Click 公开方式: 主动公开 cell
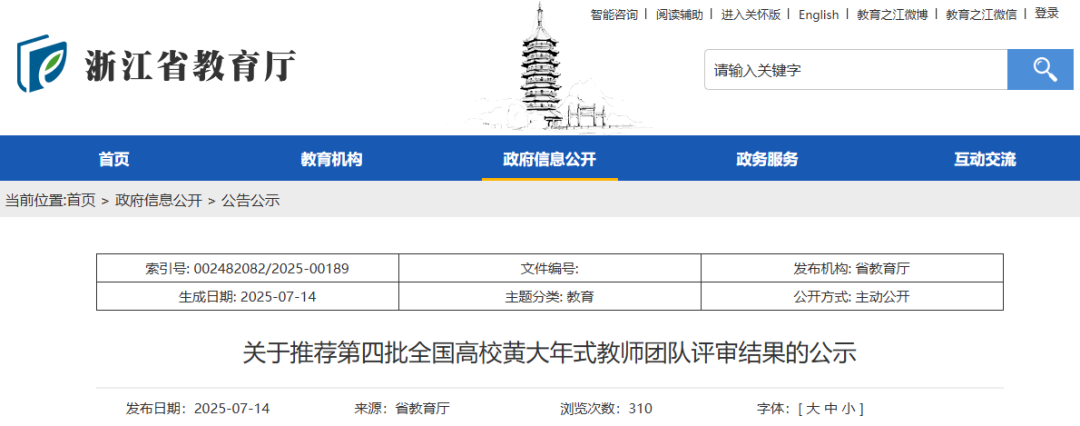The width and height of the screenshot is (1080, 426). [x=852, y=296]
